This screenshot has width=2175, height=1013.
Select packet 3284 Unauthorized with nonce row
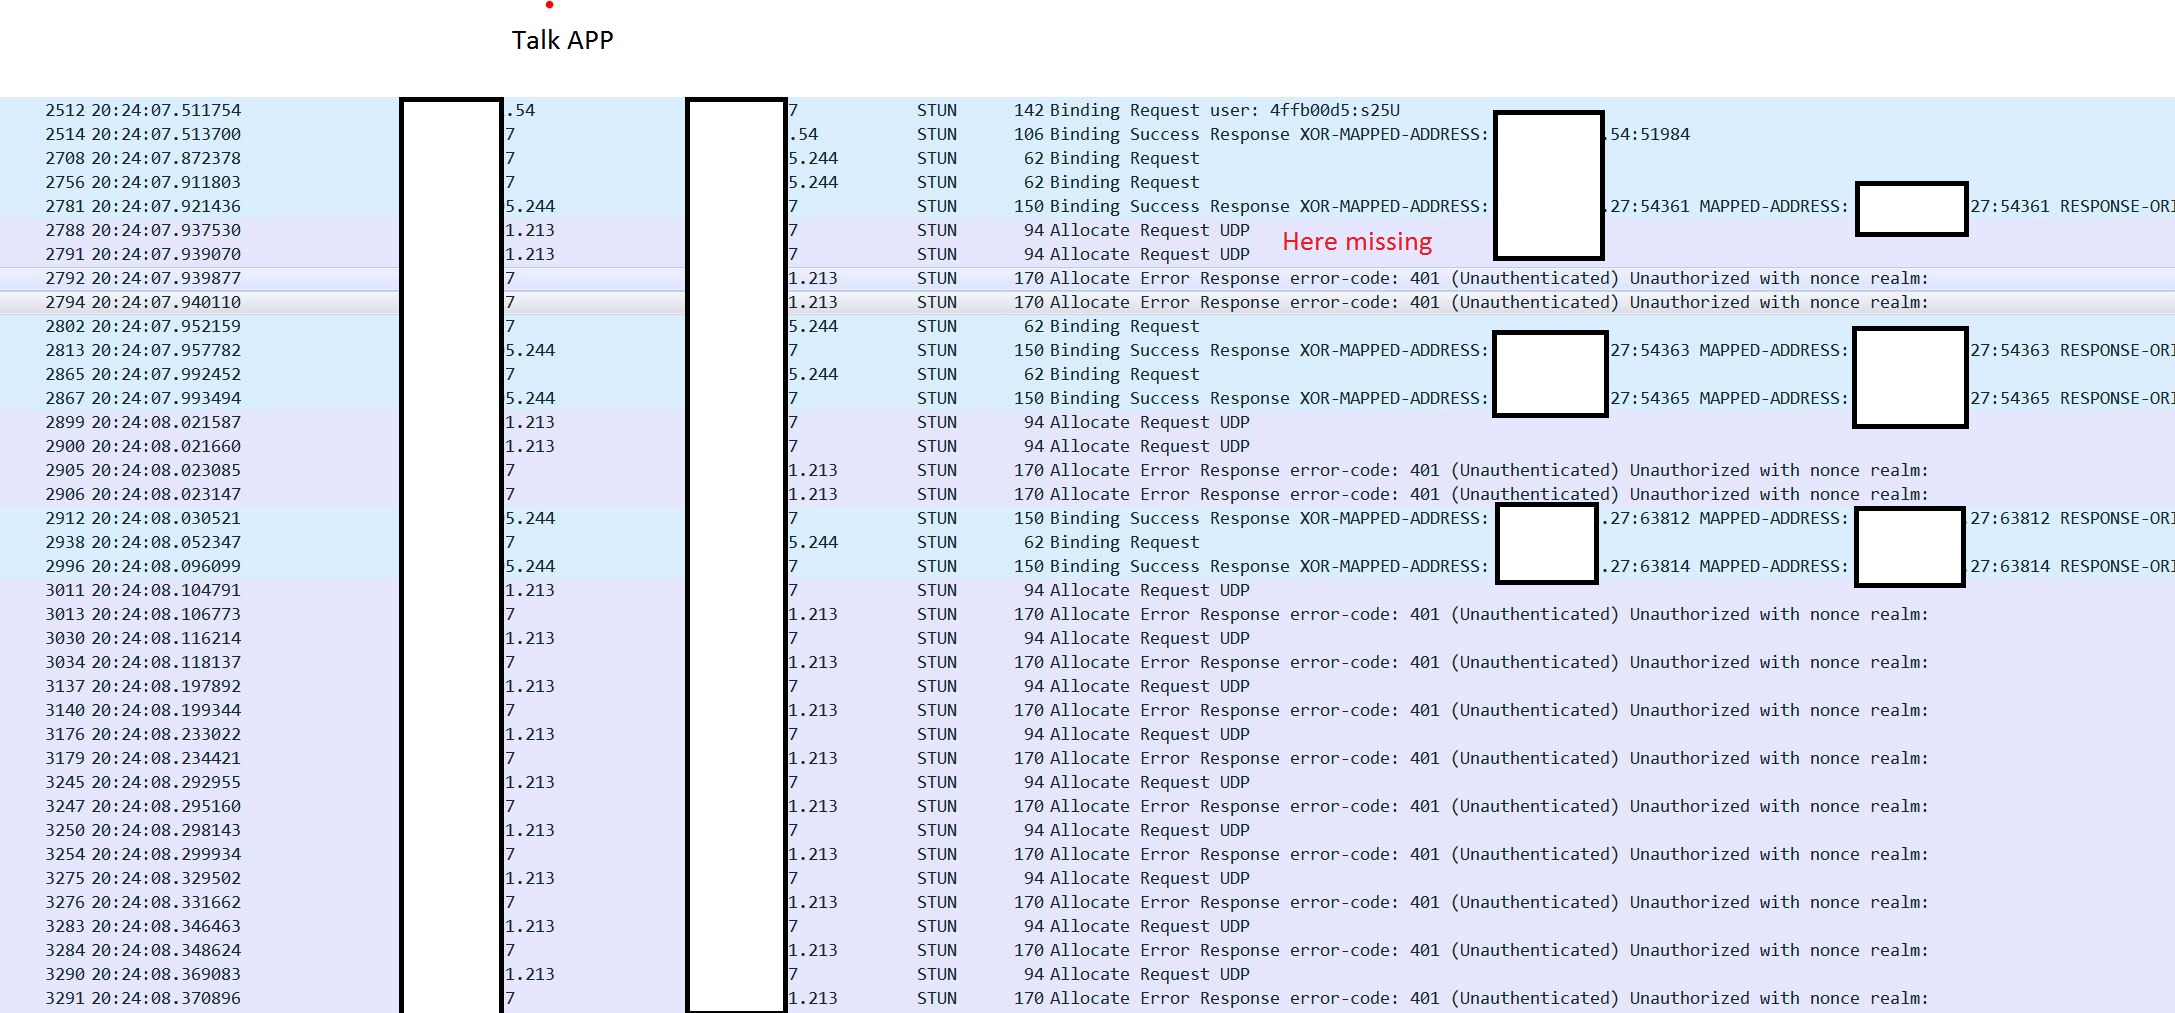[x=1087, y=950]
